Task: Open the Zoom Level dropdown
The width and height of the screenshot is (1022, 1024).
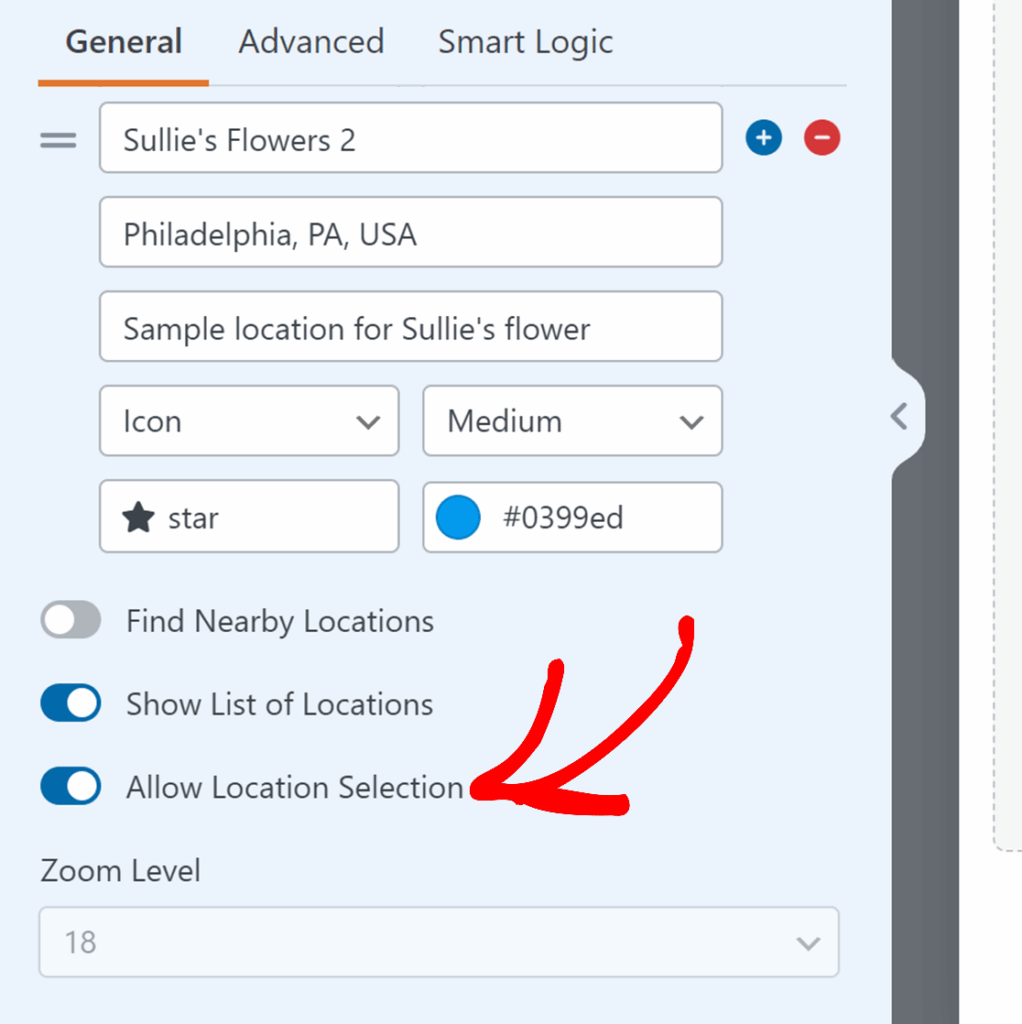Action: [x=439, y=942]
